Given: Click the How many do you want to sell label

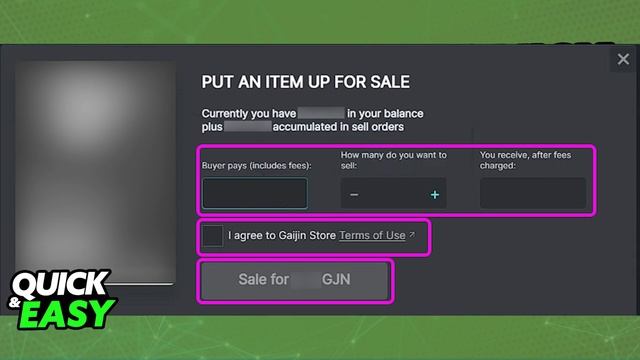Looking at the screenshot, I should click(393, 160).
